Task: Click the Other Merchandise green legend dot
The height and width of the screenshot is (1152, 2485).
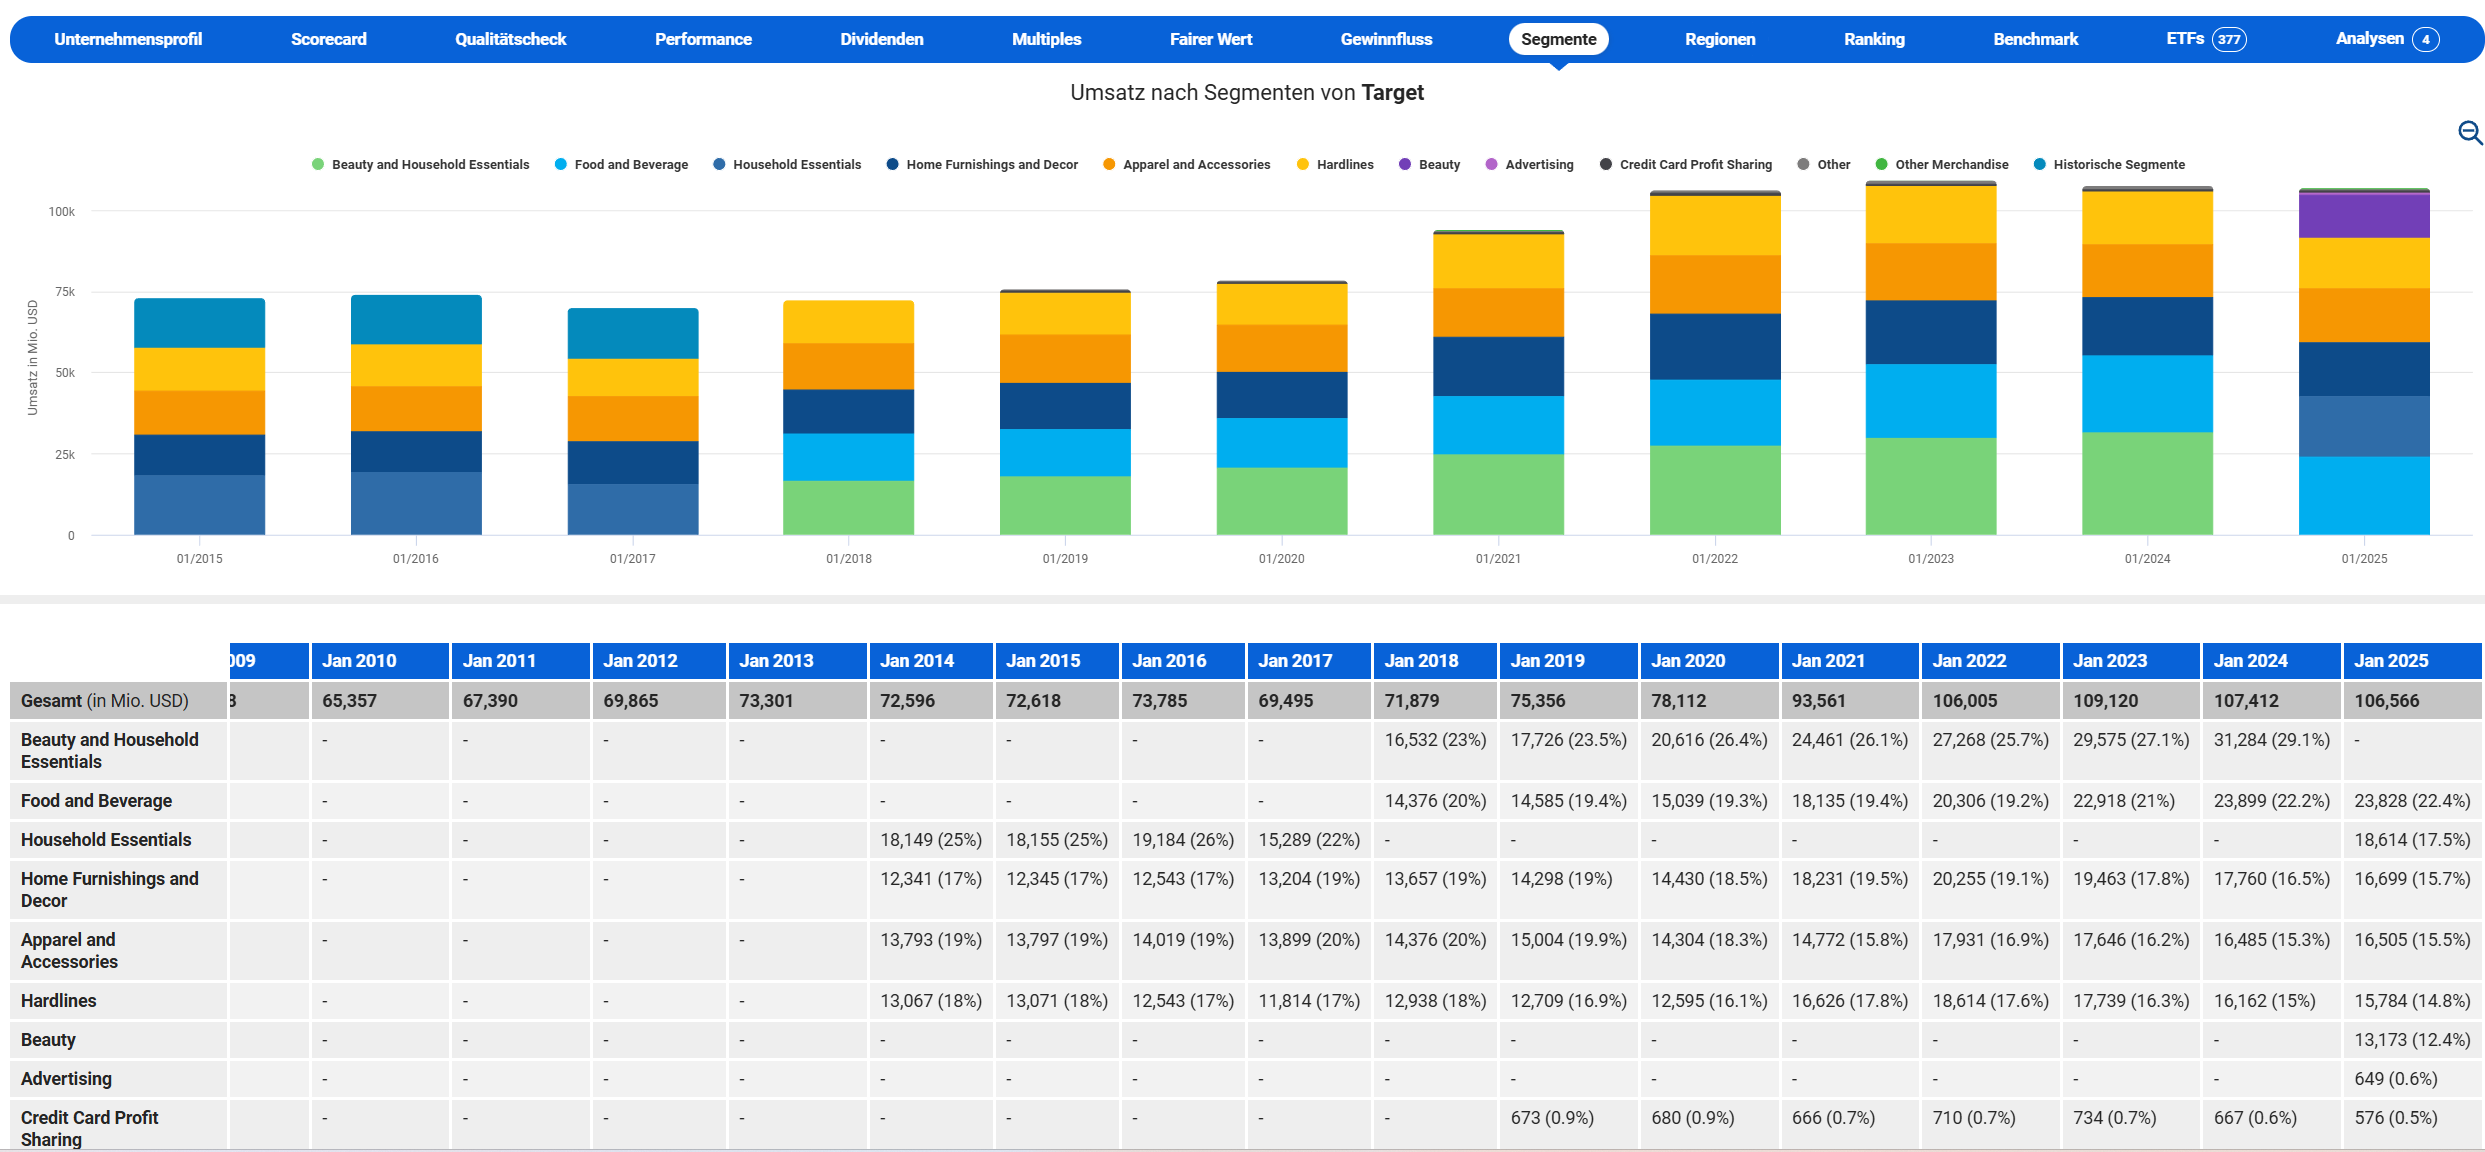Action: pyautogui.click(x=1881, y=165)
